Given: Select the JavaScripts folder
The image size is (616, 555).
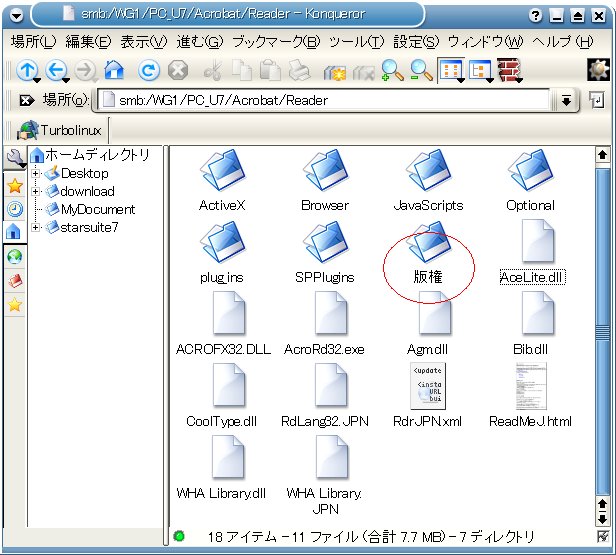Looking at the screenshot, I should pyautogui.click(x=428, y=181).
